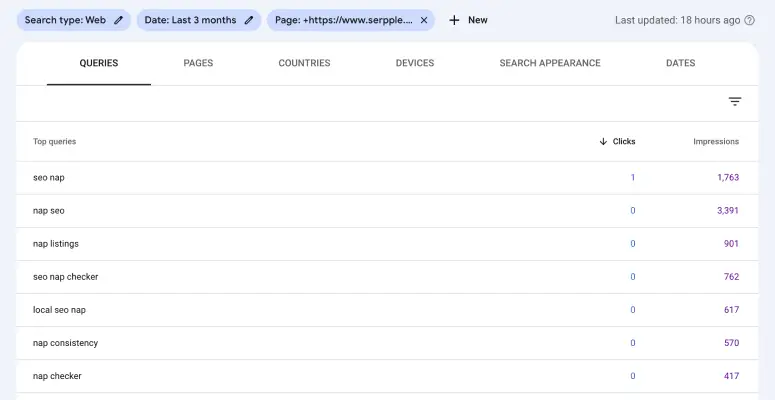Viewport: 775px width, 400px height.
Task: Select the 'nap checker' query row
Action: click(387, 377)
